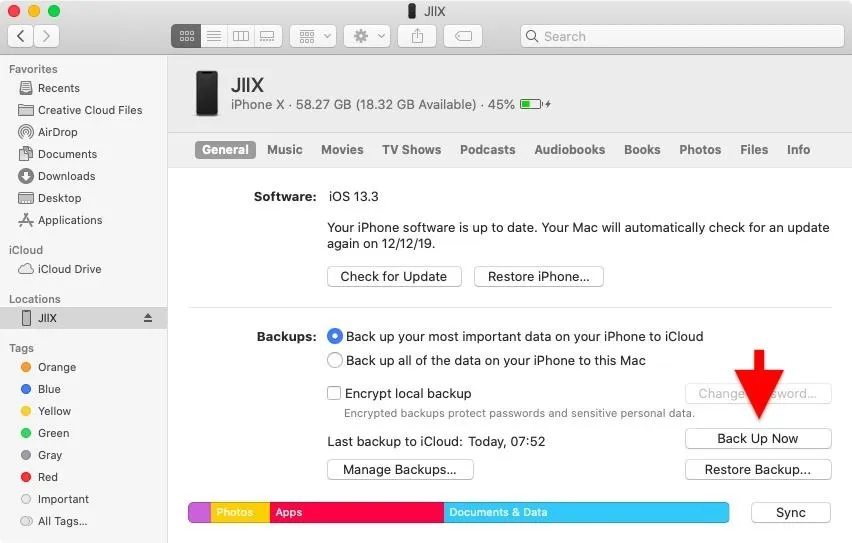Open Creative Cloud Files folder

[80, 110]
